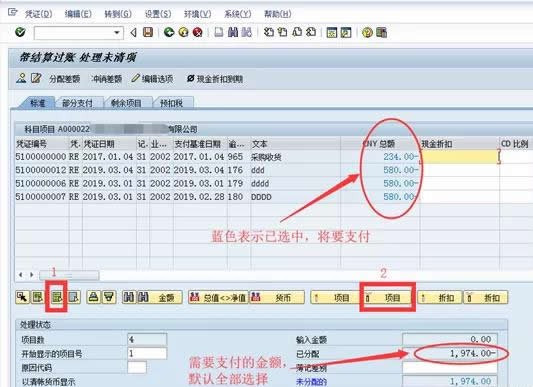Go to Last Page icon
The width and height of the screenshot is (533, 387).
coord(311,33)
